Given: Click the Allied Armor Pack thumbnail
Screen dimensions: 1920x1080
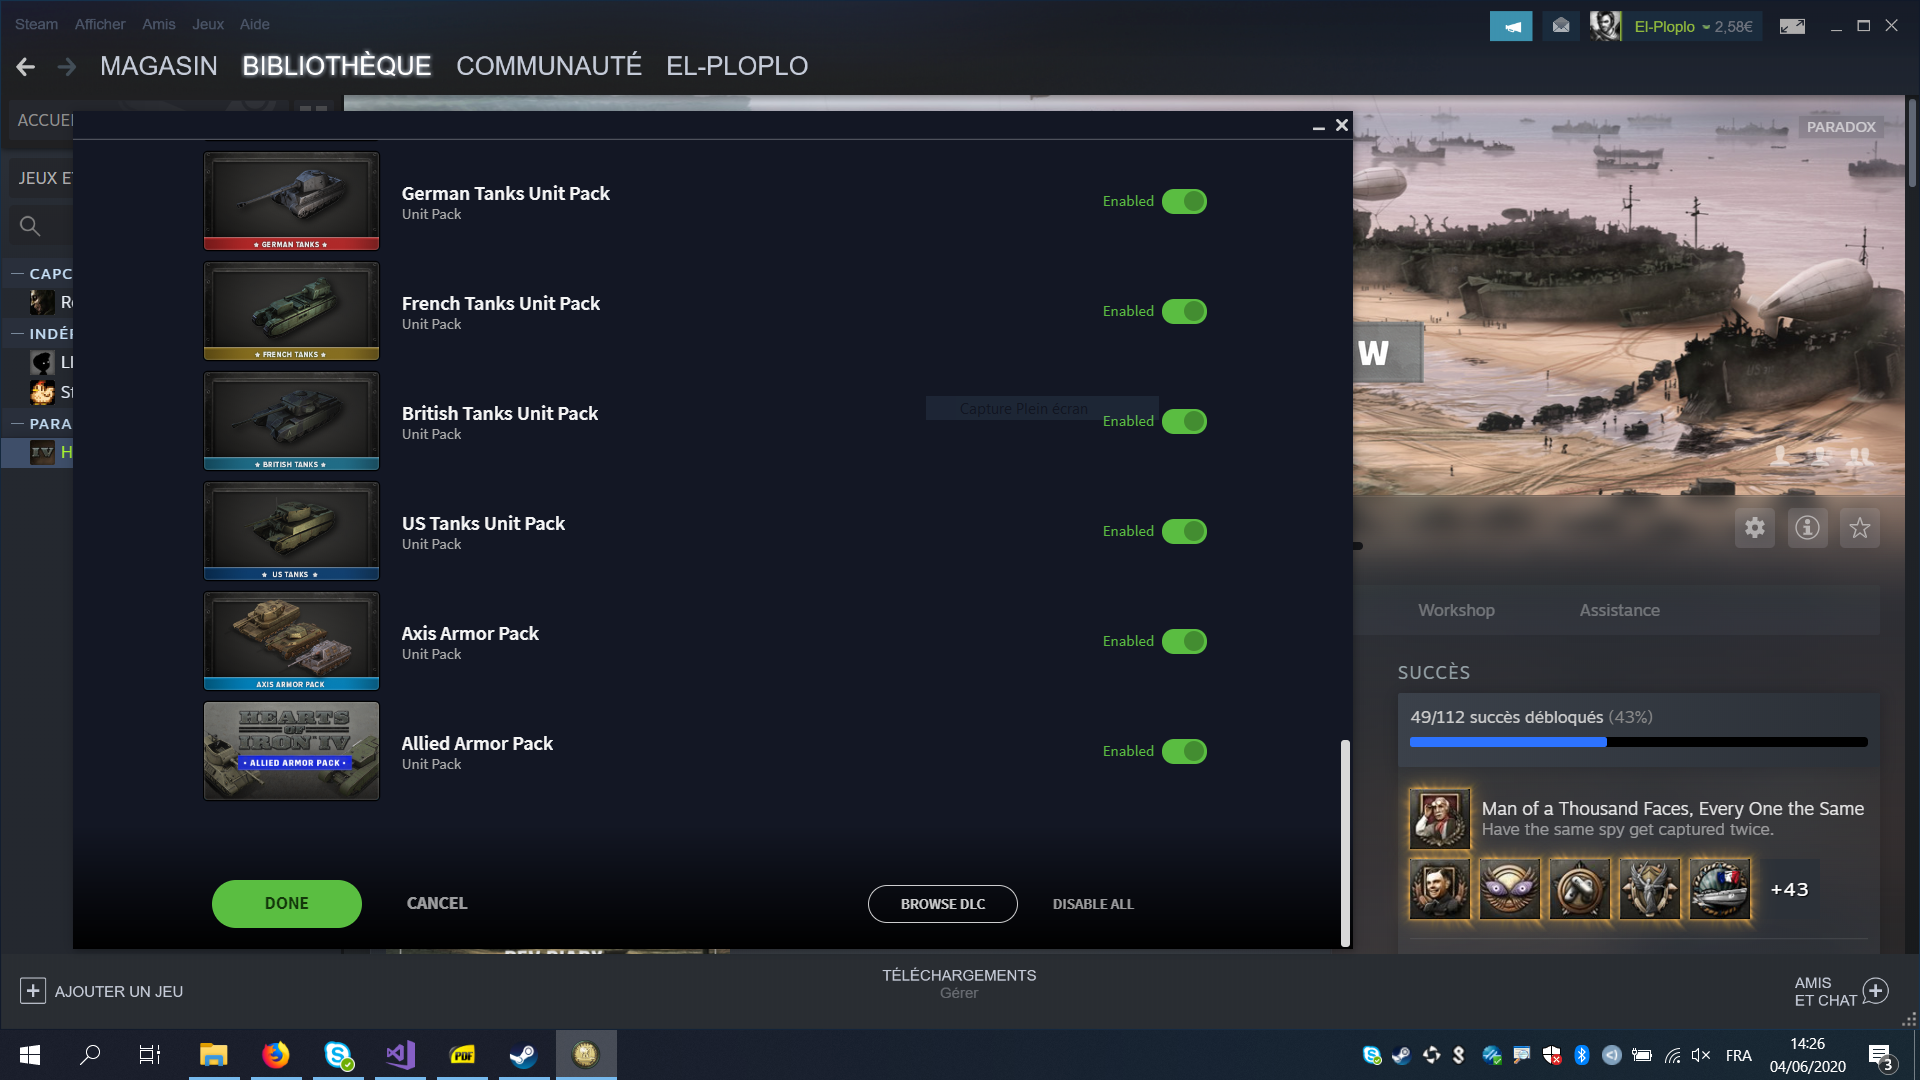Looking at the screenshot, I should click(x=291, y=751).
